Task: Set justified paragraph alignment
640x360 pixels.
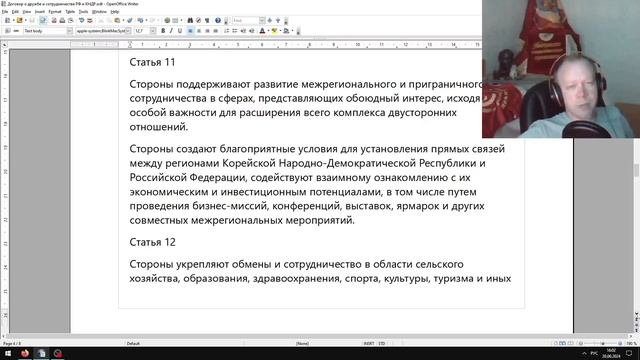Action: tap(216, 31)
